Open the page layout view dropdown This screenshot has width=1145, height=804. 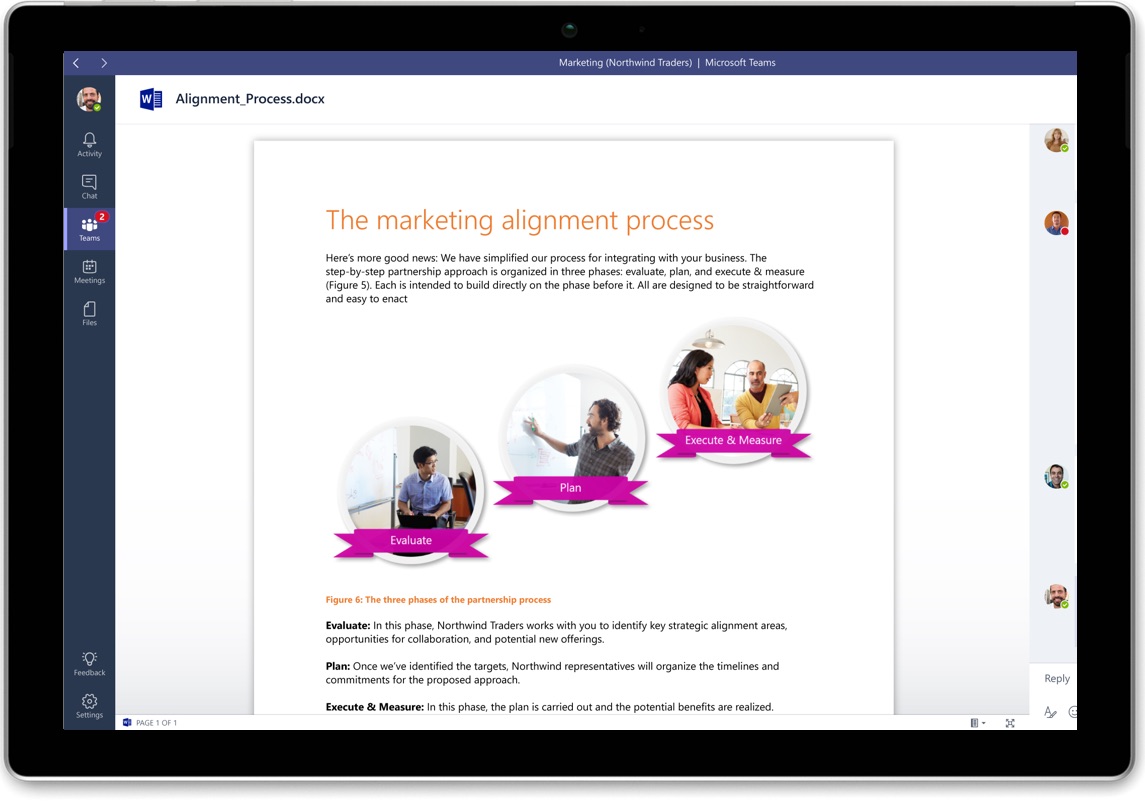click(978, 723)
